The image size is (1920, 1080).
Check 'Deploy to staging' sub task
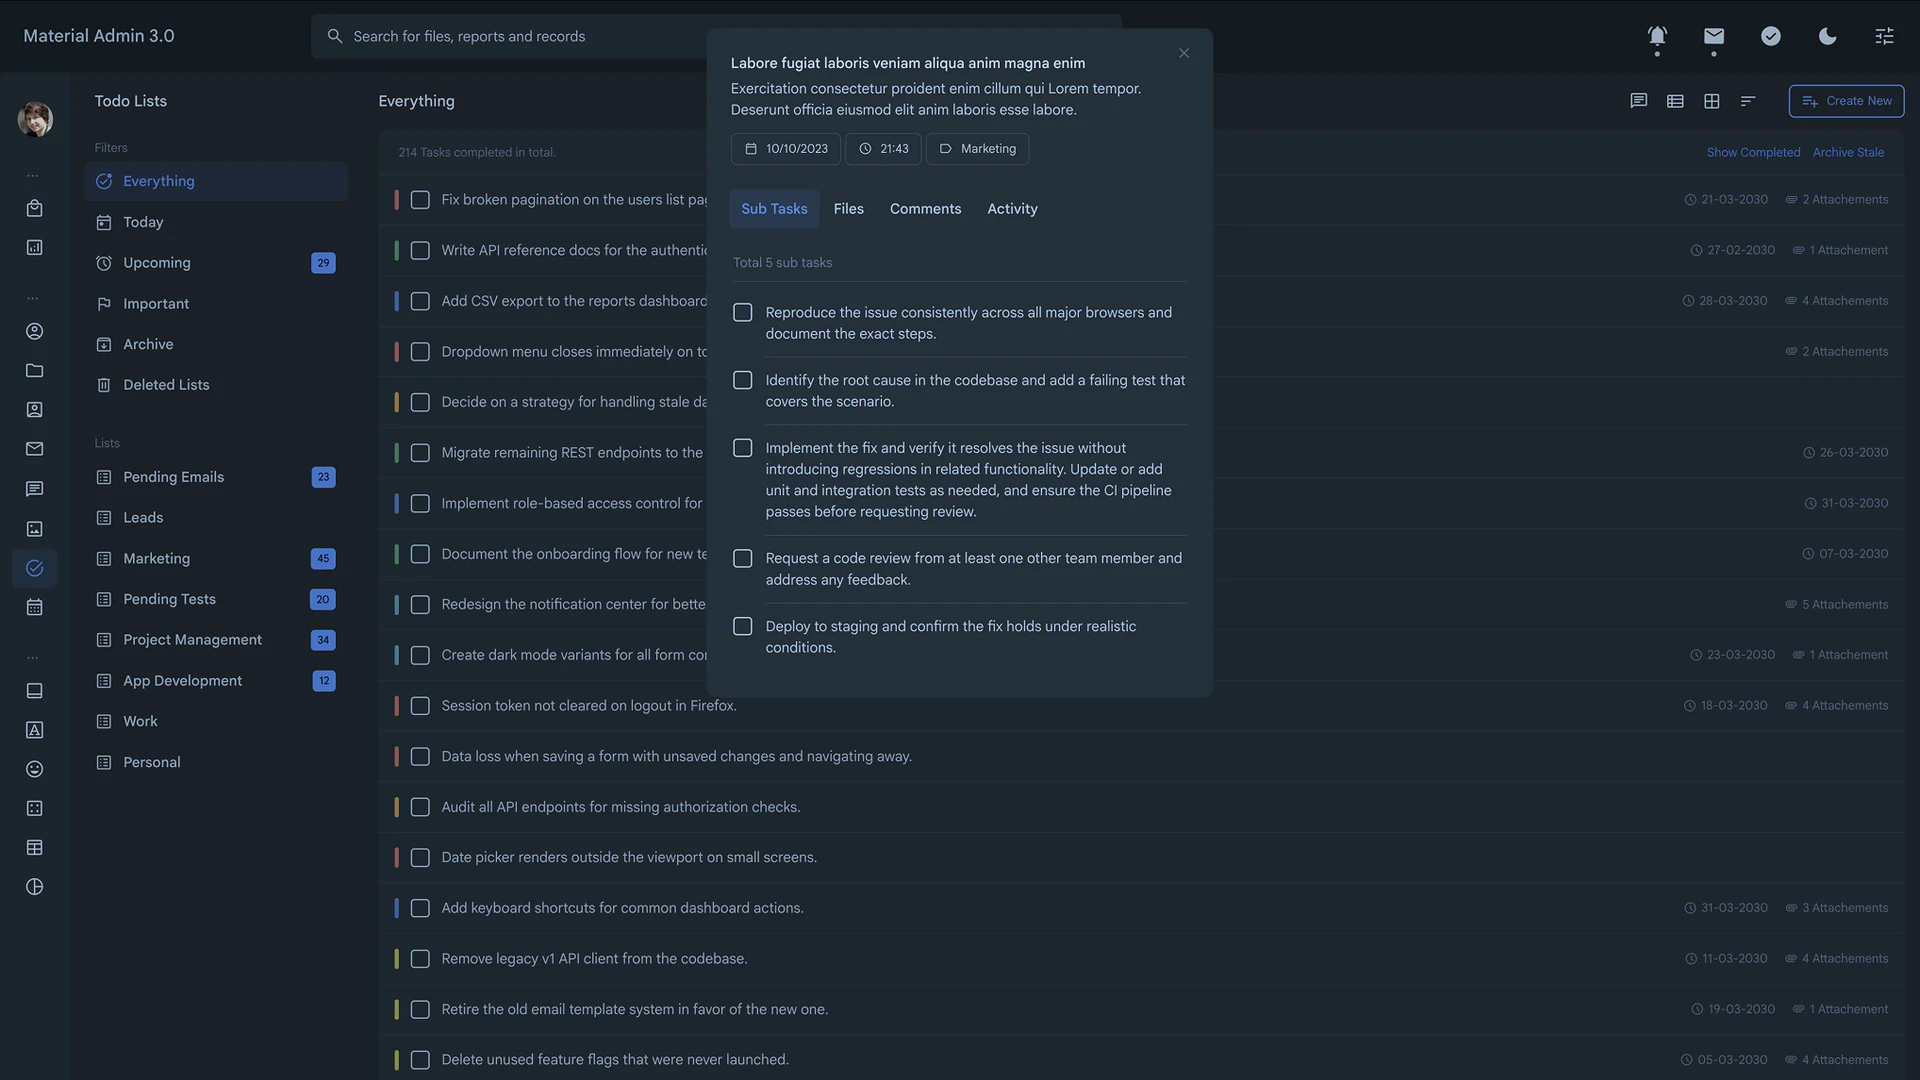pyautogui.click(x=743, y=627)
